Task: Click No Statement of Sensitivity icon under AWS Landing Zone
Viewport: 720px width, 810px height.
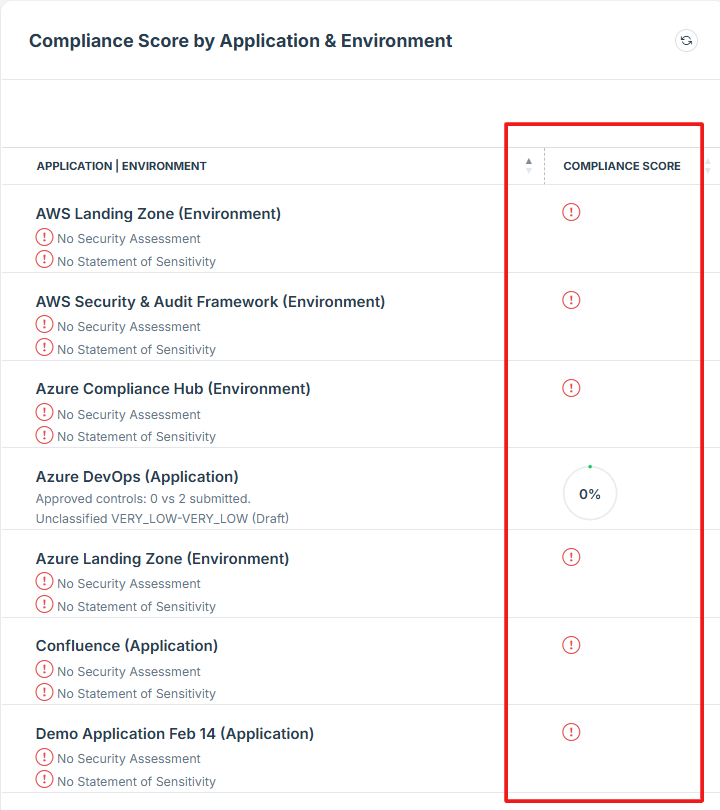Action: pyautogui.click(x=45, y=260)
